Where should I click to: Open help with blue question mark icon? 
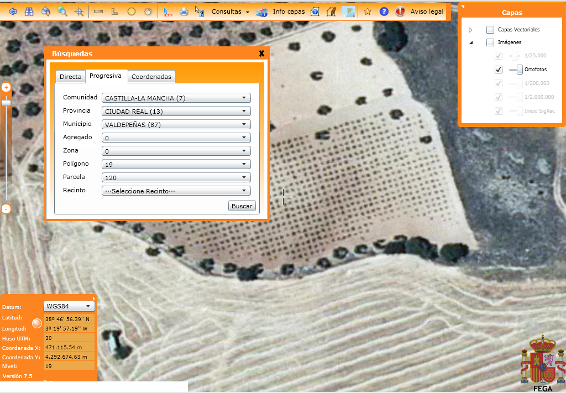[x=384, y=12]
